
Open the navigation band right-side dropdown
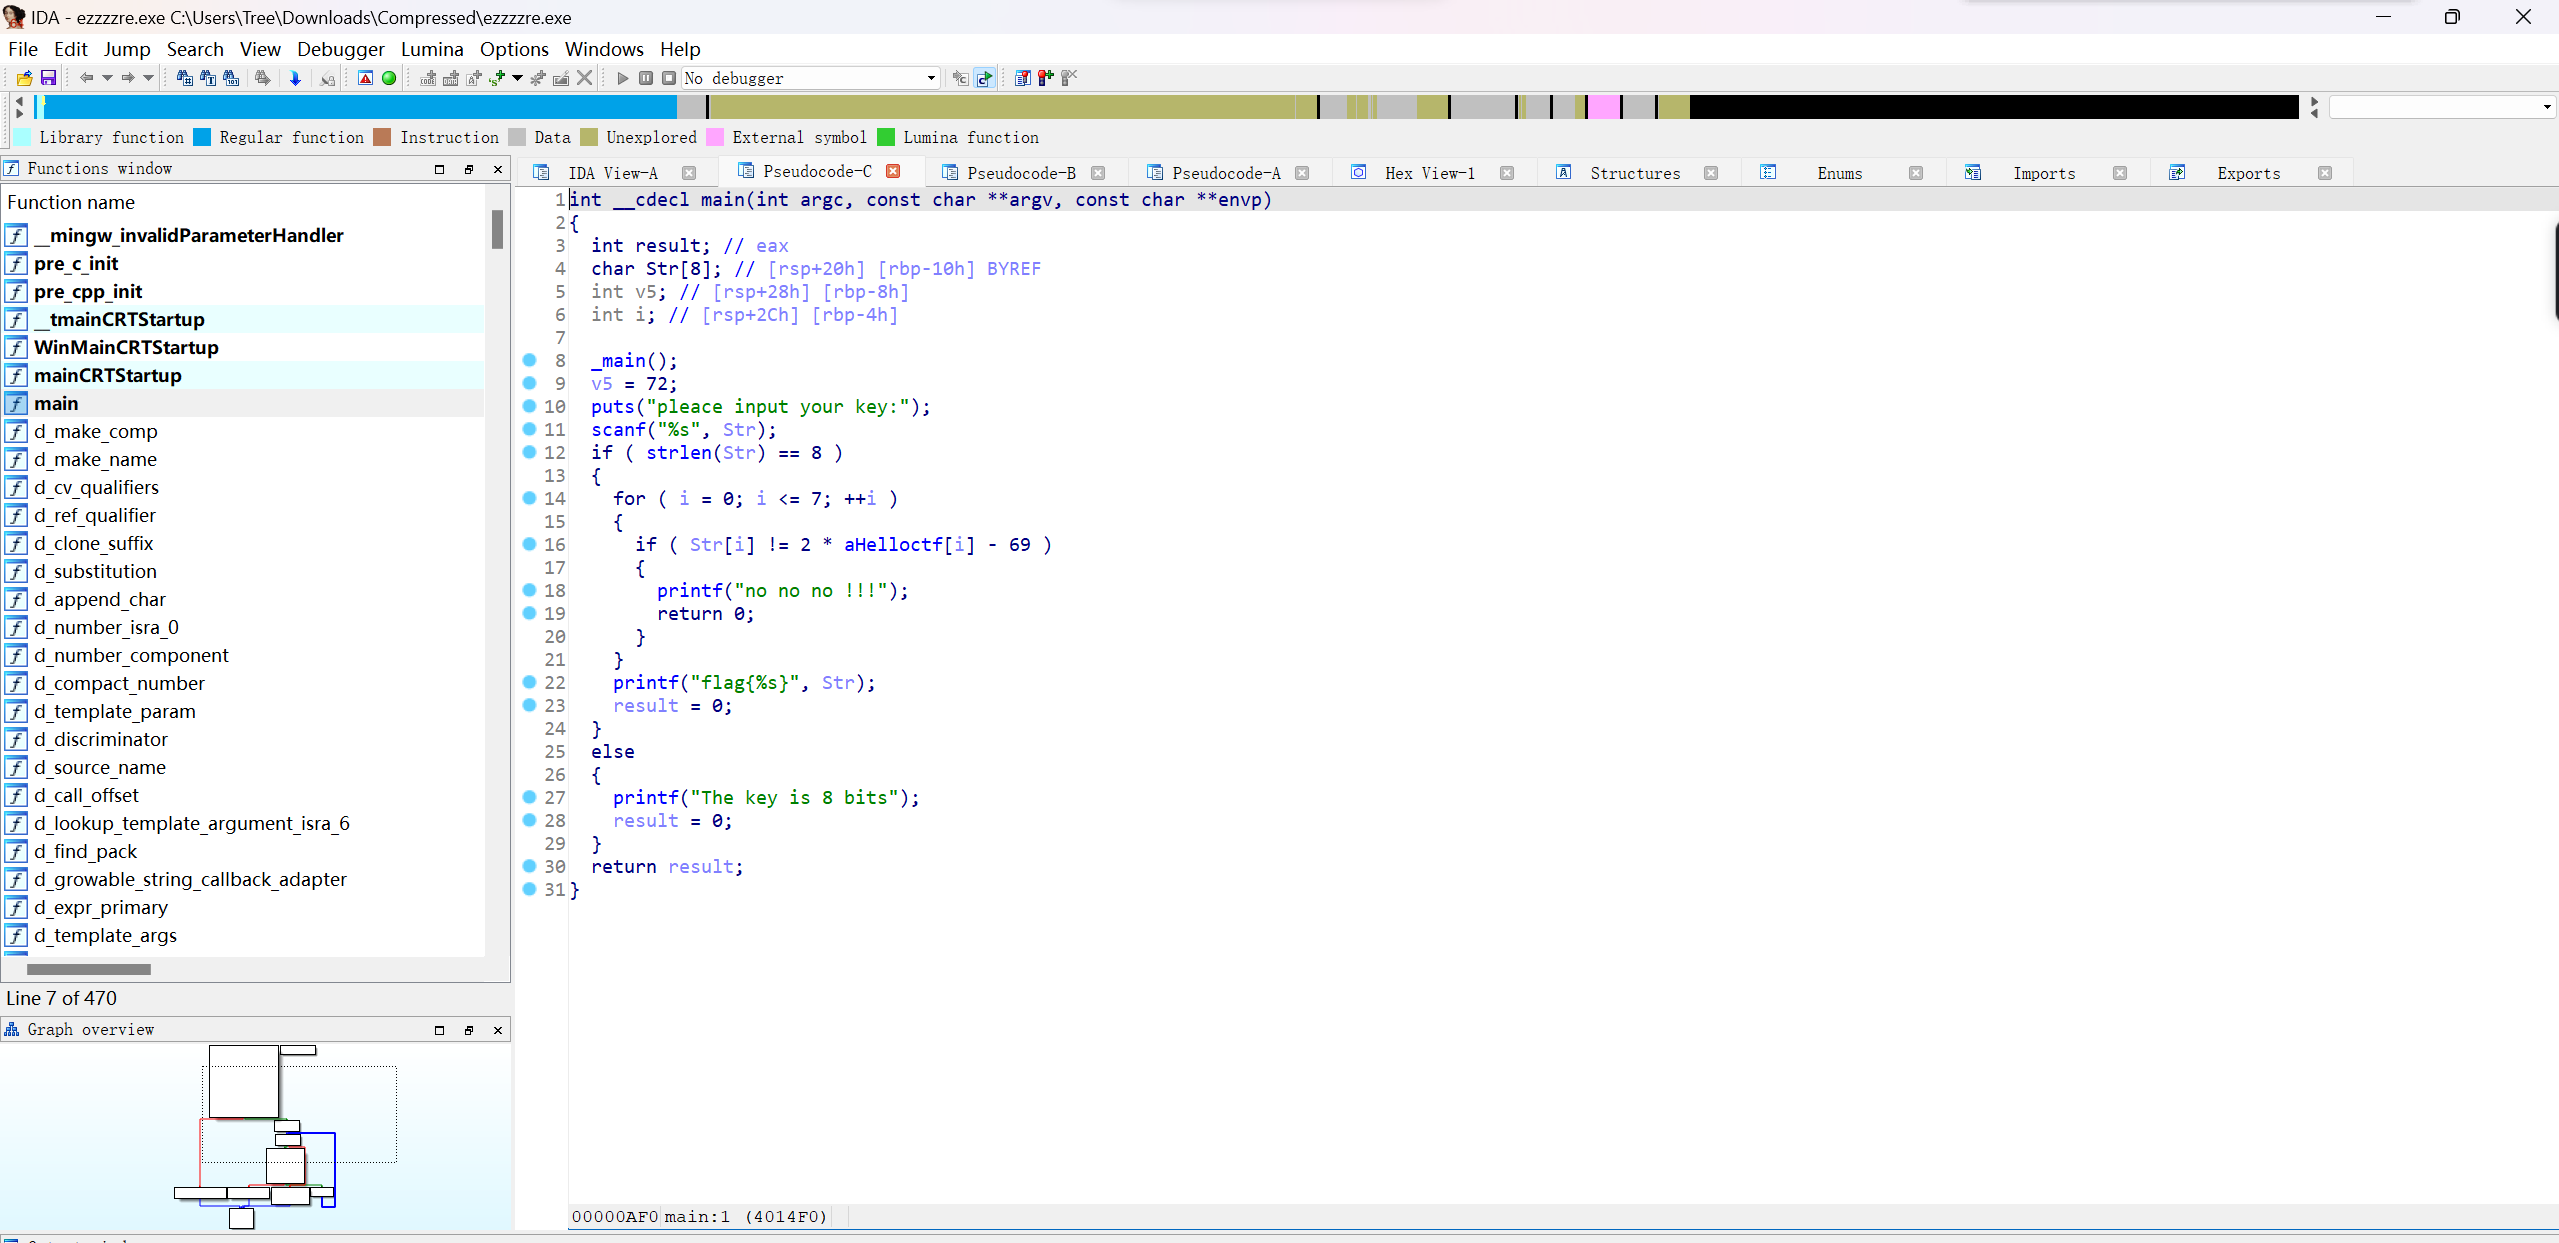[x=2546, y=107]
